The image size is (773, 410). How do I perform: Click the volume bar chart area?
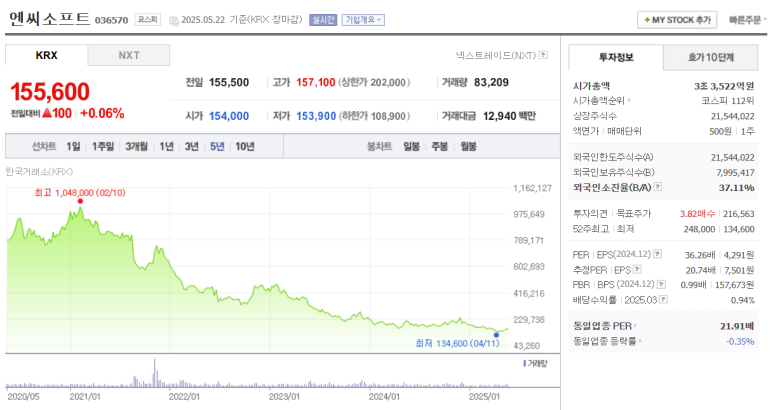257,374
